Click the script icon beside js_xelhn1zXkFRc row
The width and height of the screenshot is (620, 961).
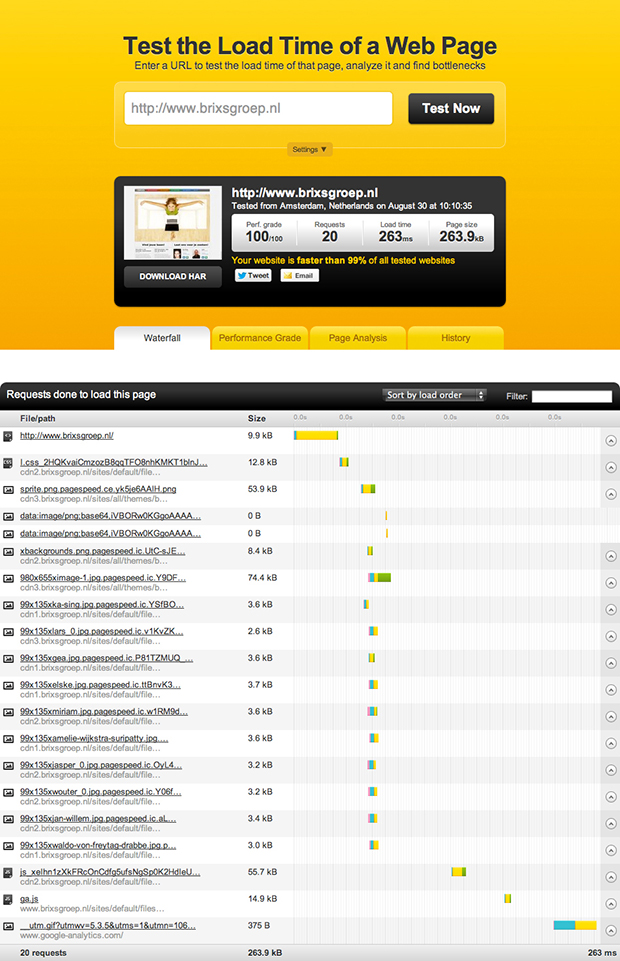[8, 873]
